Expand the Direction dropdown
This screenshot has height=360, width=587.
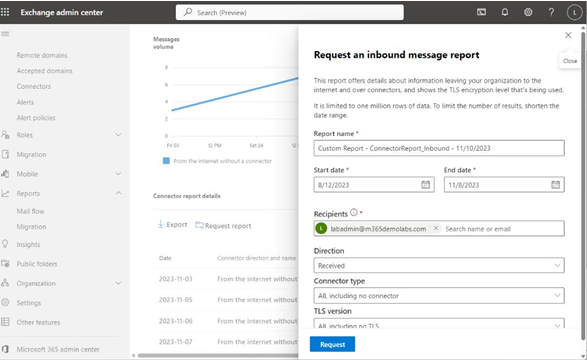[x=439, y=265]
